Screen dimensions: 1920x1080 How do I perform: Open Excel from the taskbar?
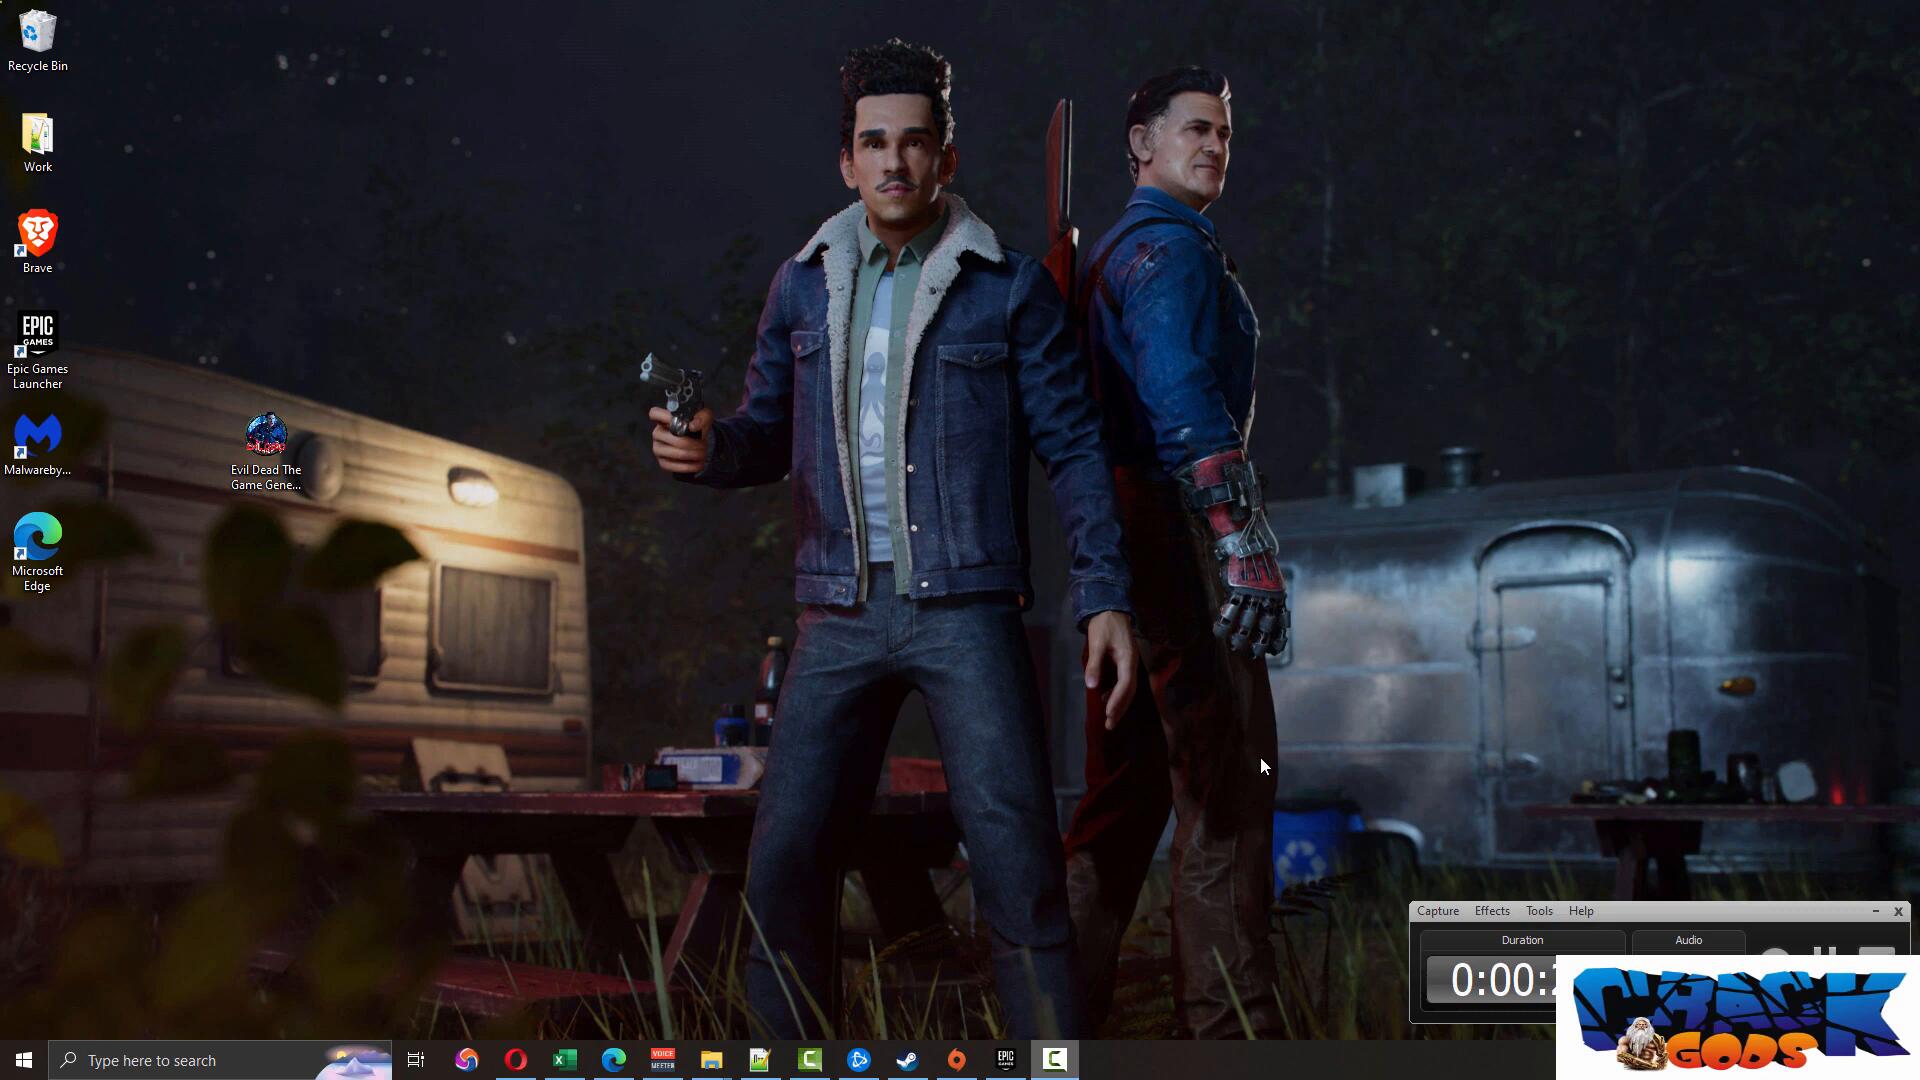[x=565, y=1060]
